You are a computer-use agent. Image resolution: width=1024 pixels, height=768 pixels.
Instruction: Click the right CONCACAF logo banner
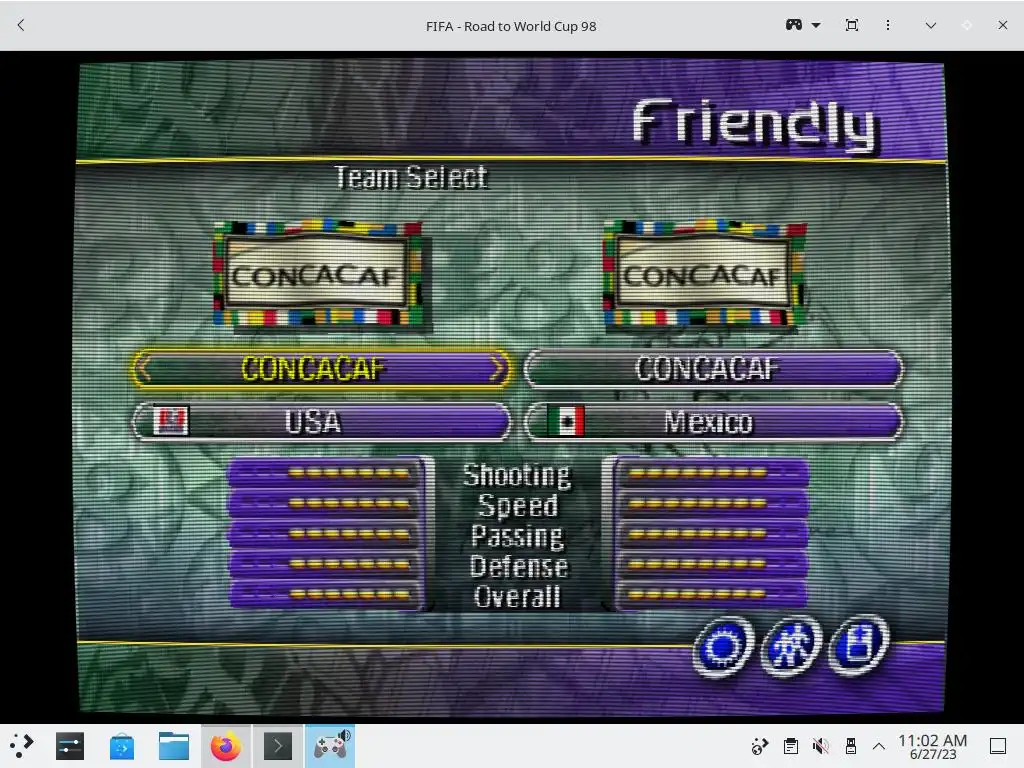(705, 275)
